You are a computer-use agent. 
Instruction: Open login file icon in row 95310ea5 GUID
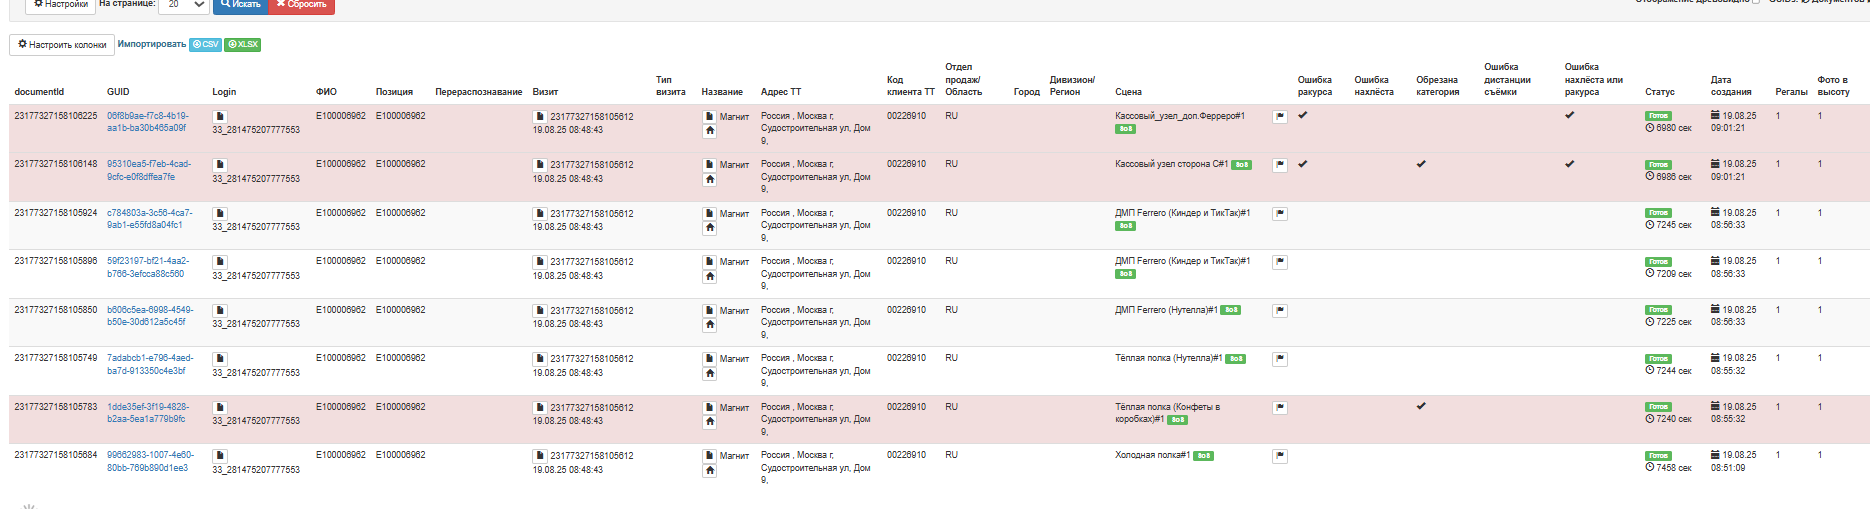(x=220, y=165)
